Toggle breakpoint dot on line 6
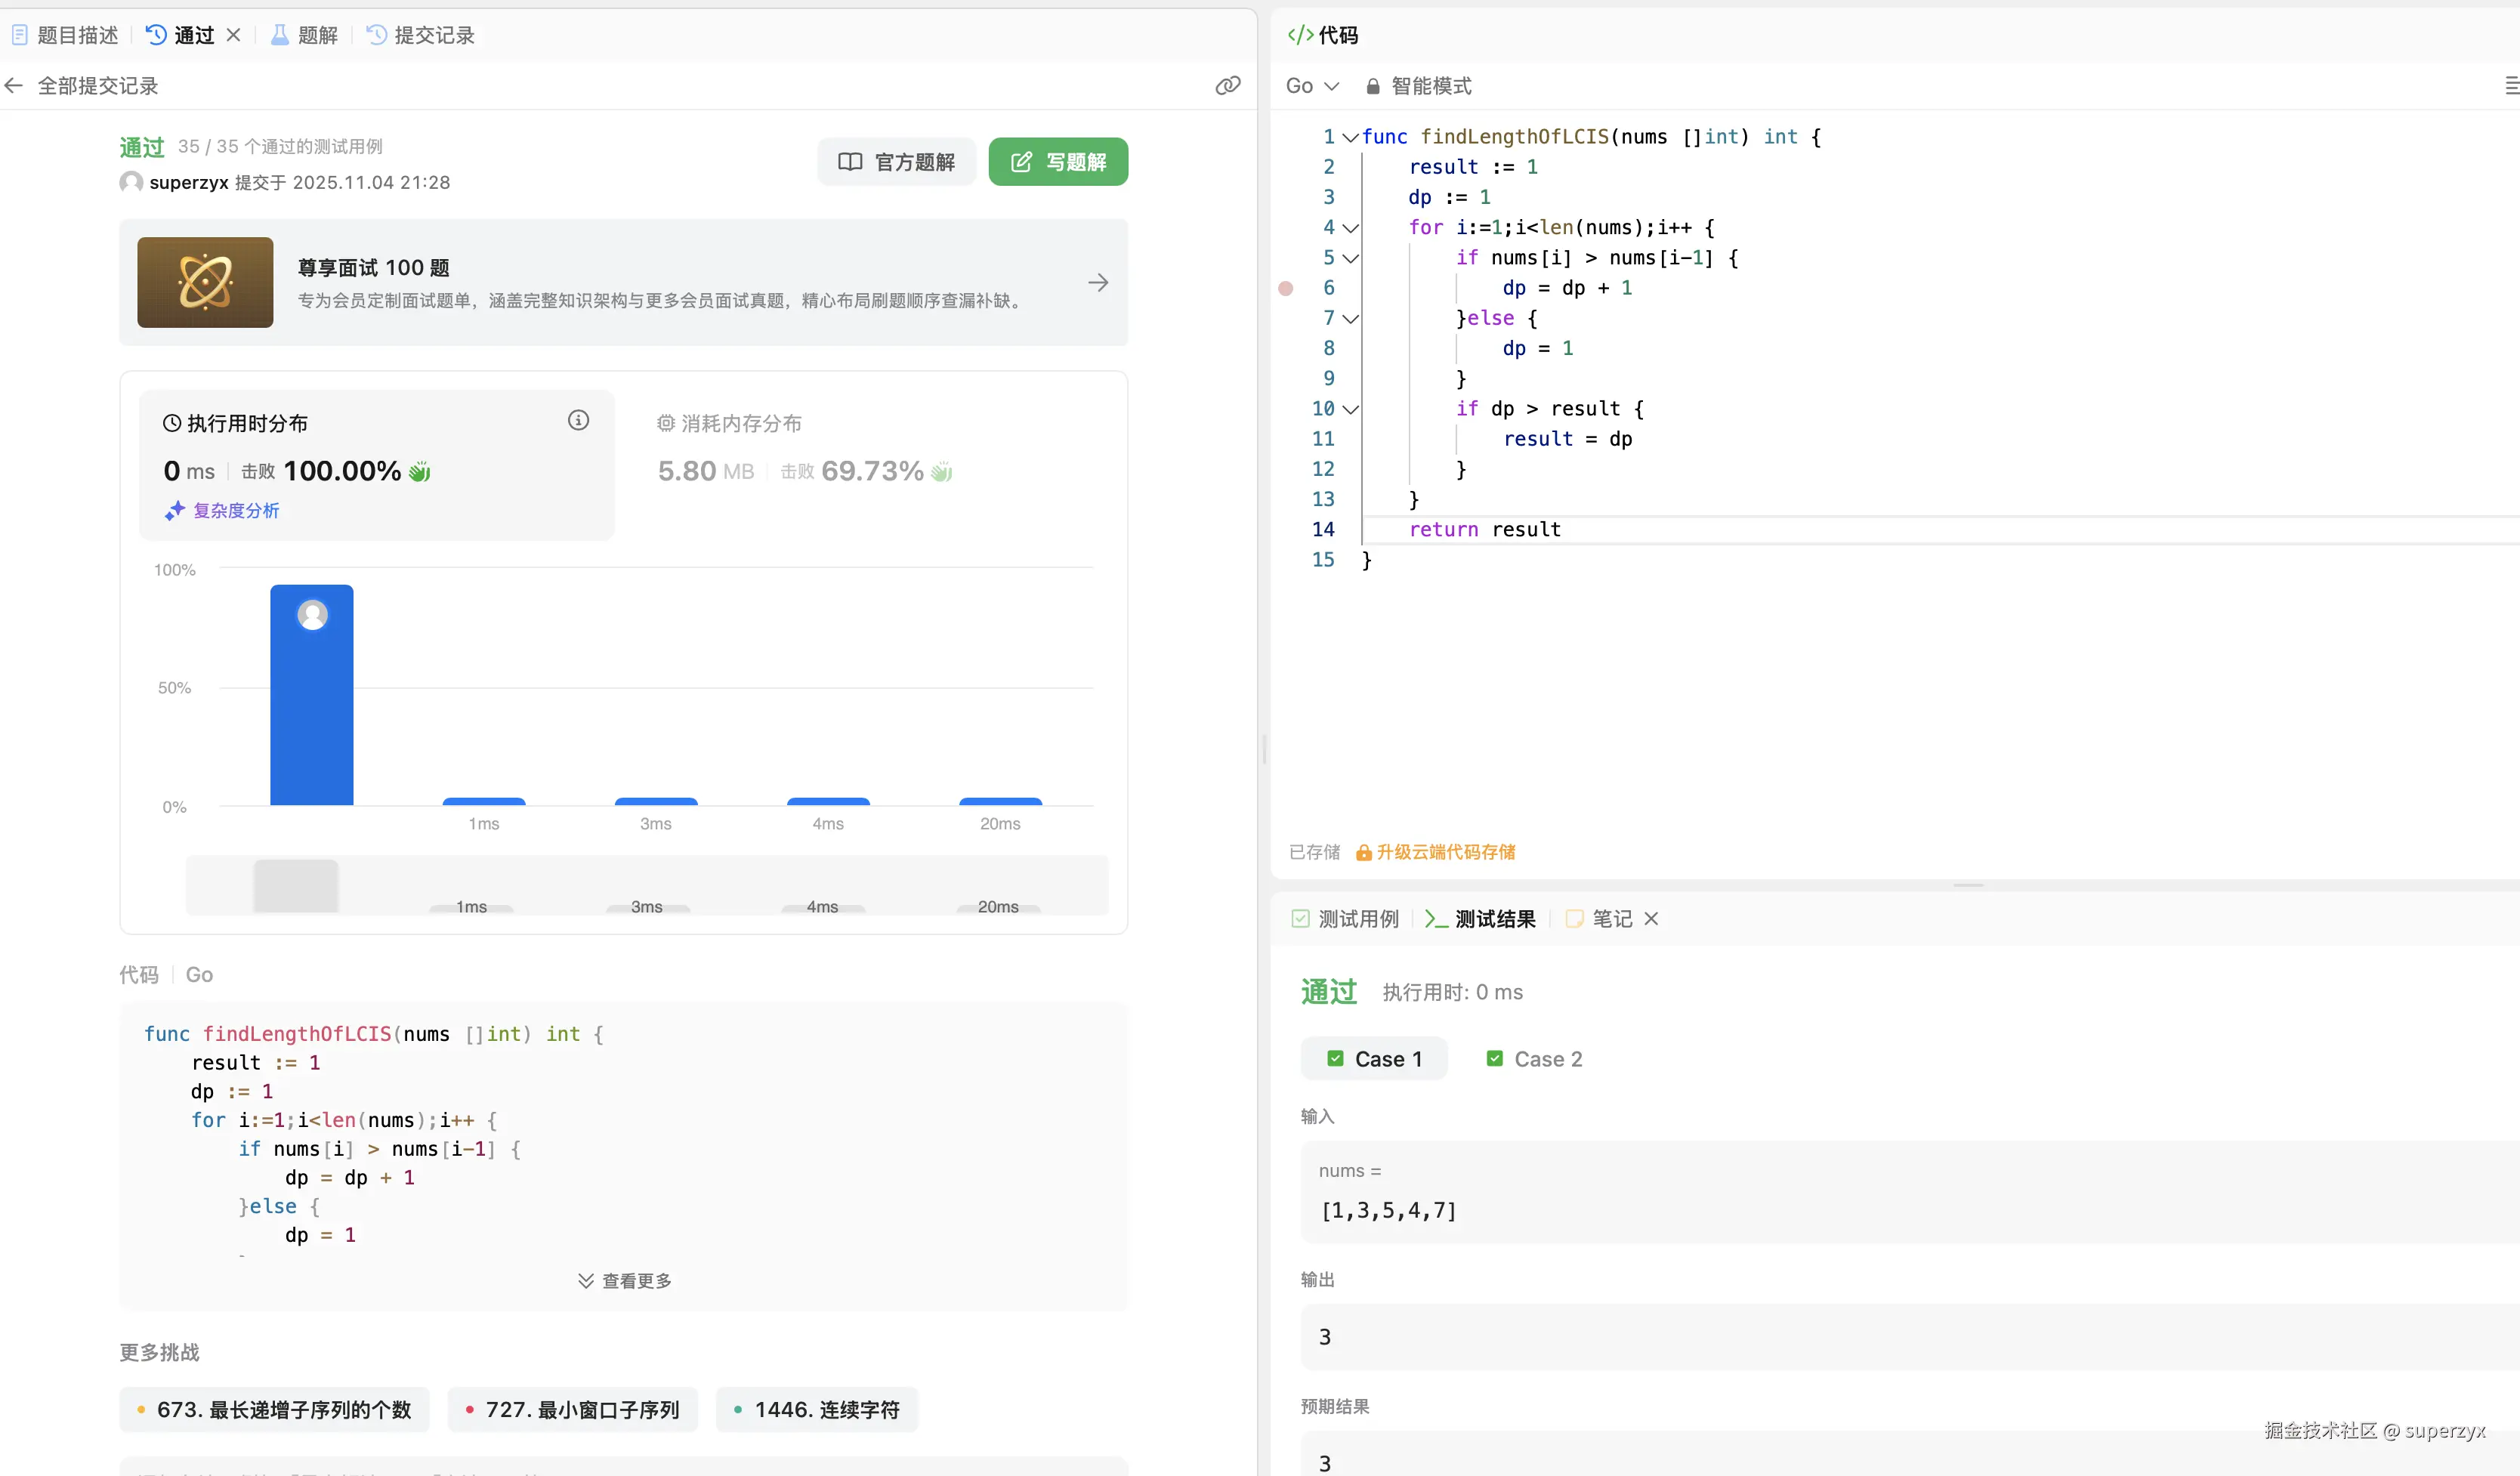 (x=1286, y=289)
